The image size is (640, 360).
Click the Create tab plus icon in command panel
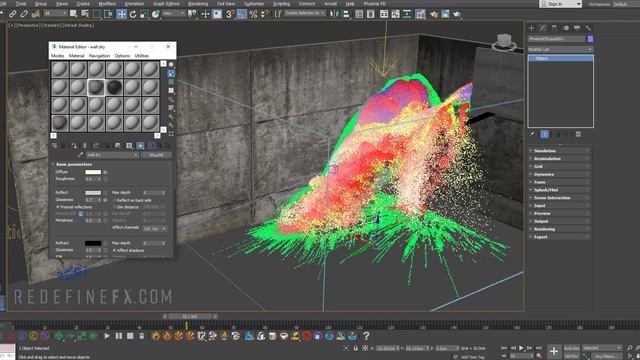531,28
